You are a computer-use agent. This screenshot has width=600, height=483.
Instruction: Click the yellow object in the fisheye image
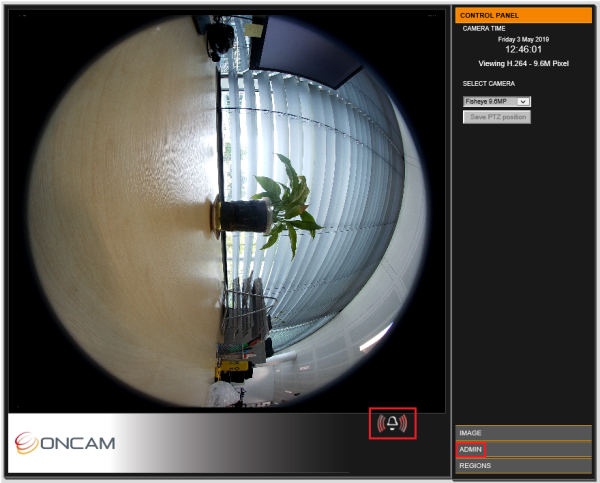[x=232, y=369]
